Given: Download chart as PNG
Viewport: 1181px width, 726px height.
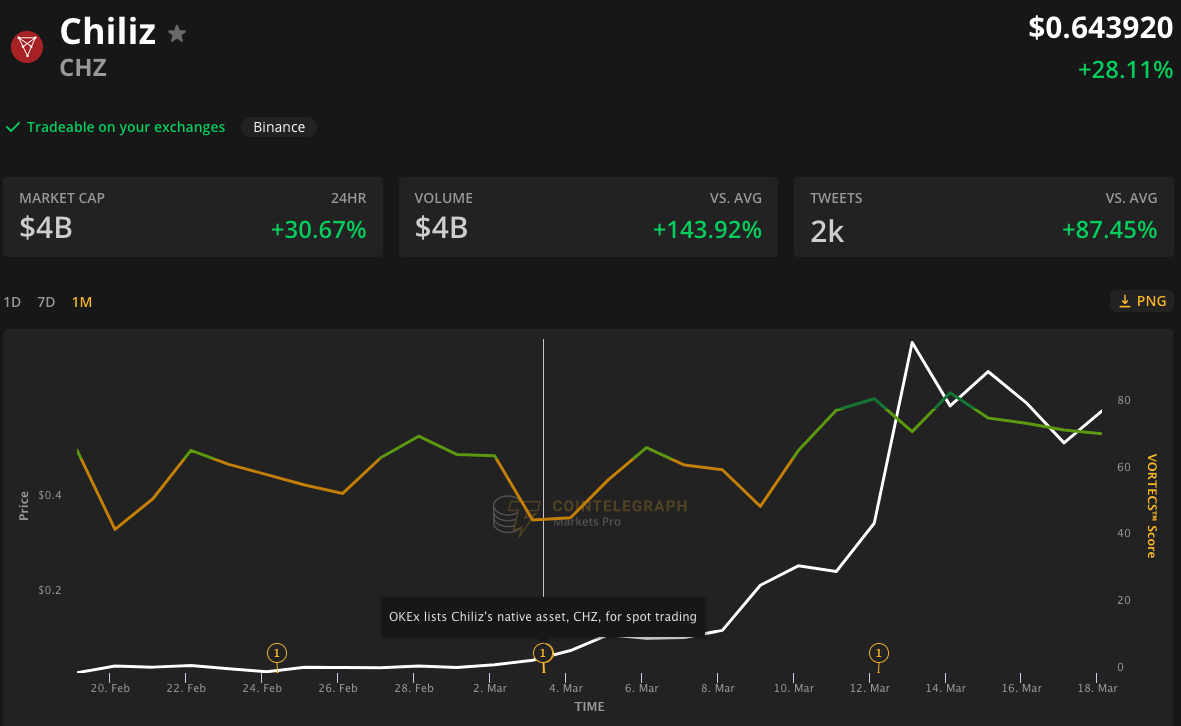Looking at the screenshot, I should coord(1142,301).
